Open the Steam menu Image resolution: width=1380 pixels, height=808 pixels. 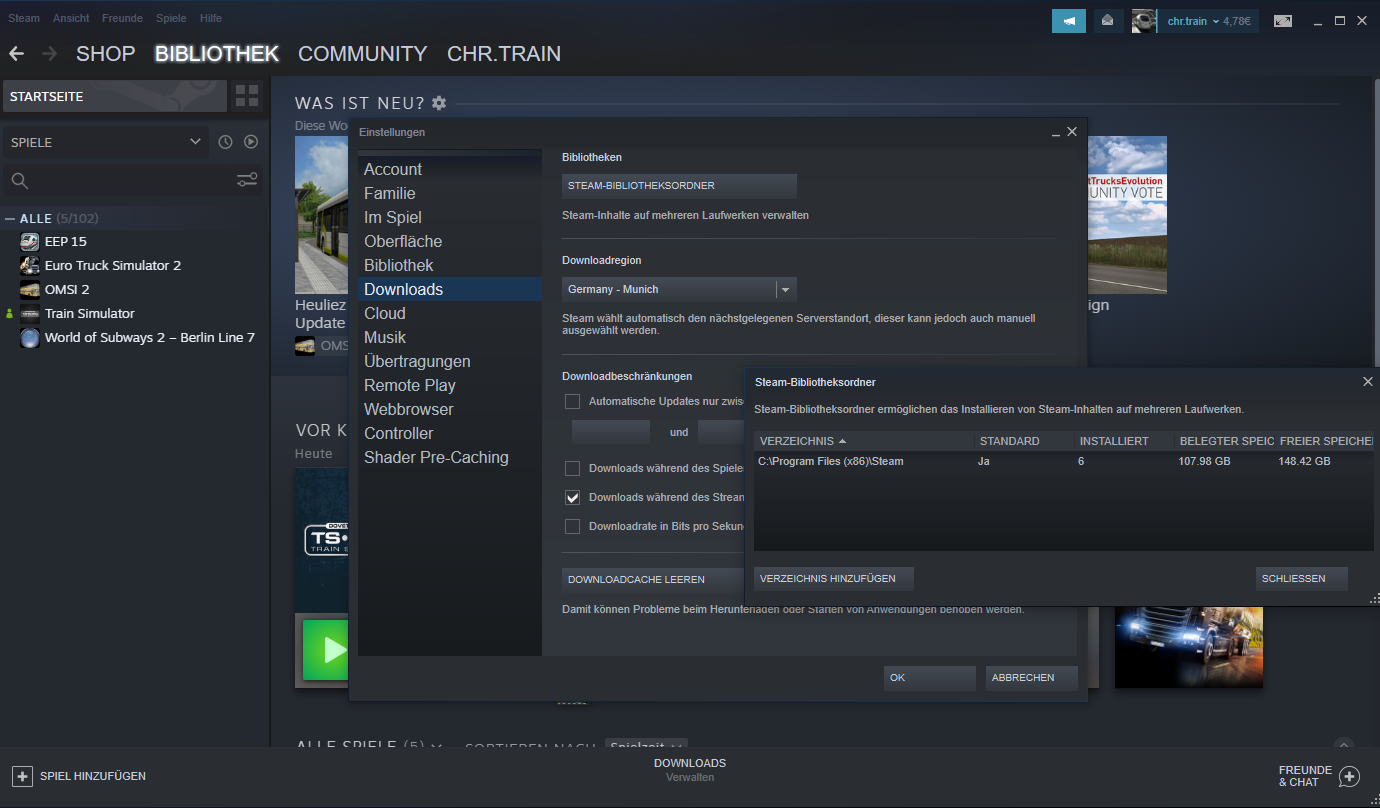click(24, 18)
